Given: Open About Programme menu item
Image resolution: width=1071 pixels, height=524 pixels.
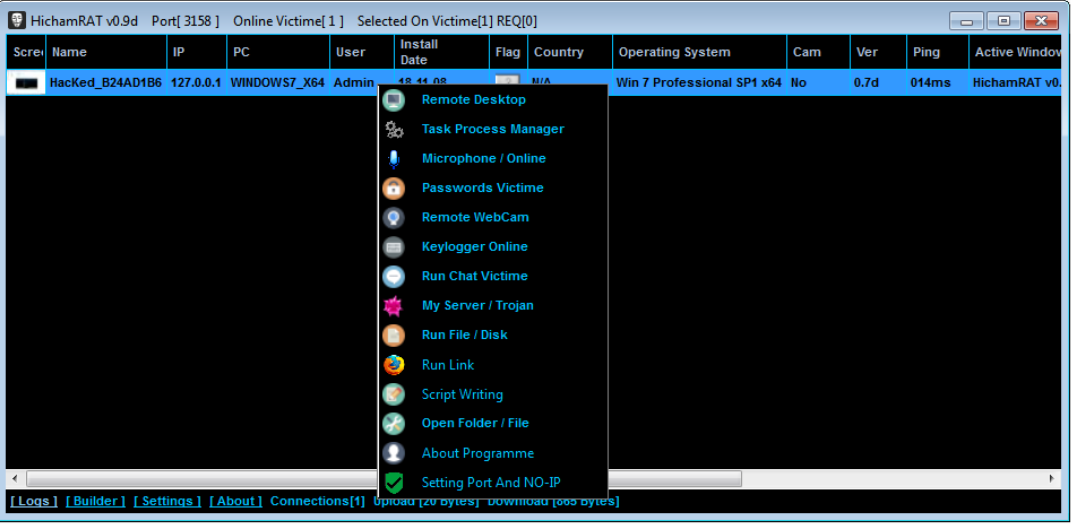Looking at the screenshot, I should pyautogui.click(x=477, y=453).
